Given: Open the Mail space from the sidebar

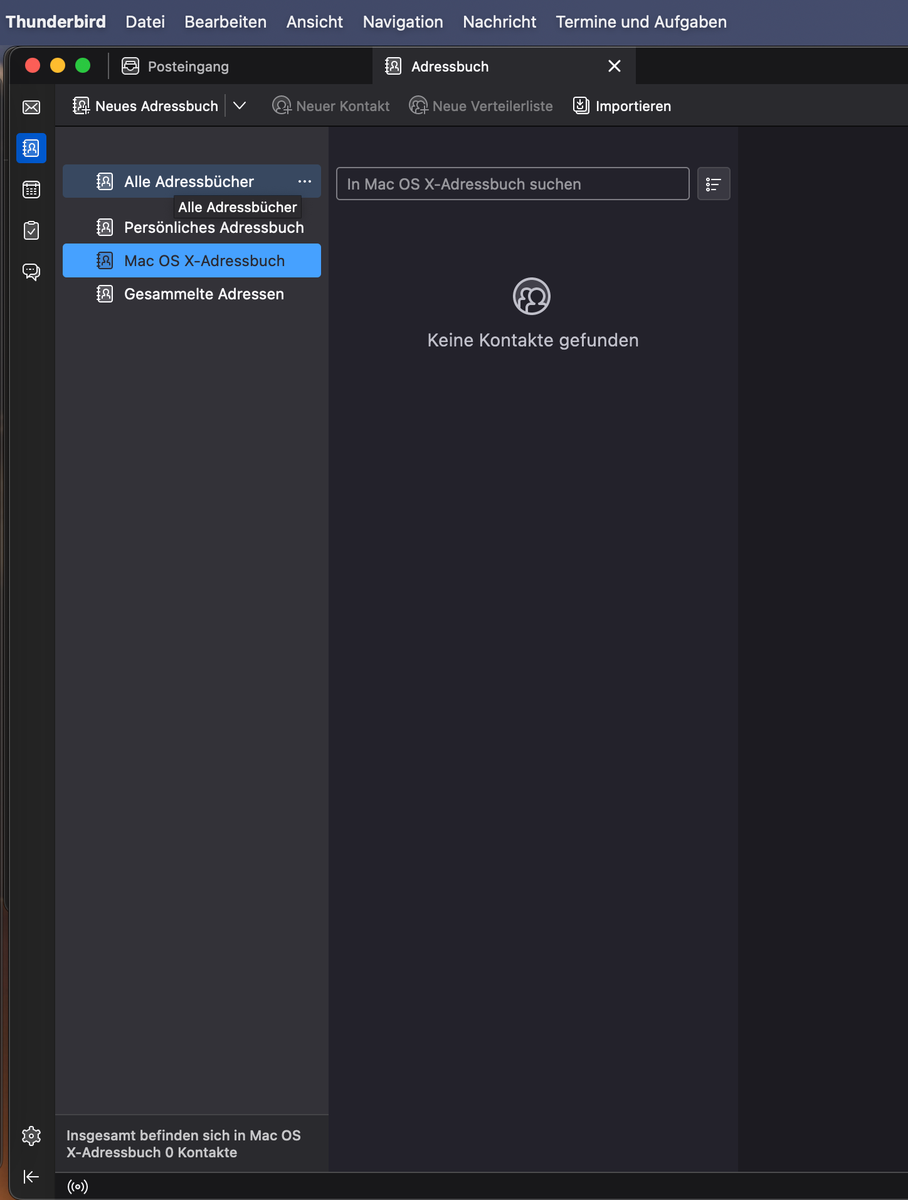Looking at the screenshot, I should tap(31, 107).
